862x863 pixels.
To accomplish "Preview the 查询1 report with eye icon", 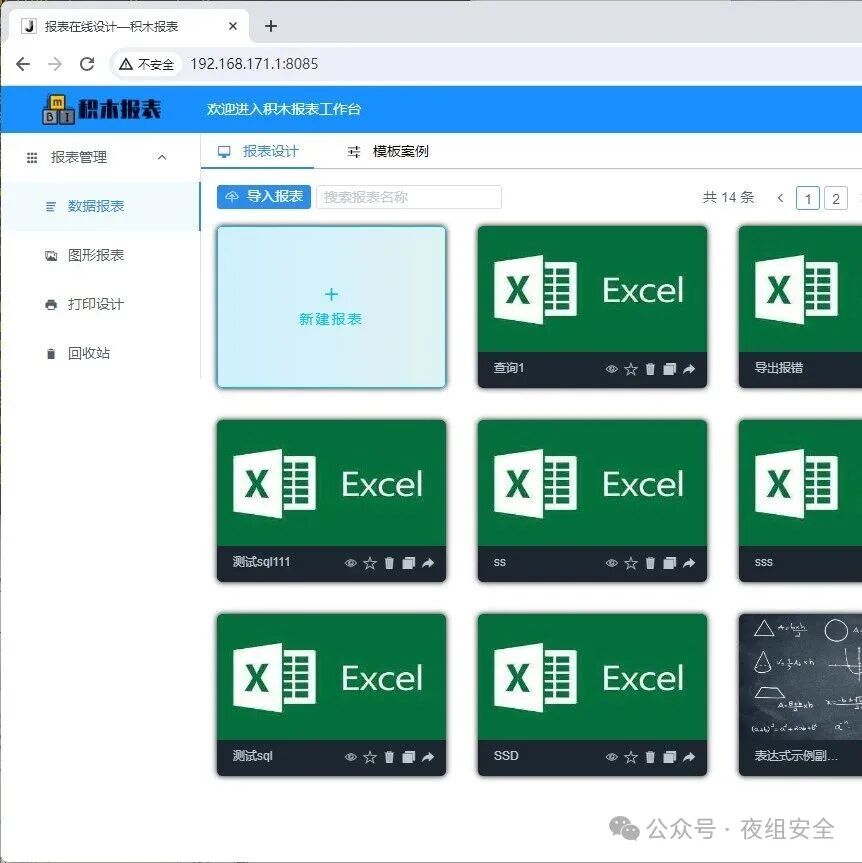I will coord(611,369).
